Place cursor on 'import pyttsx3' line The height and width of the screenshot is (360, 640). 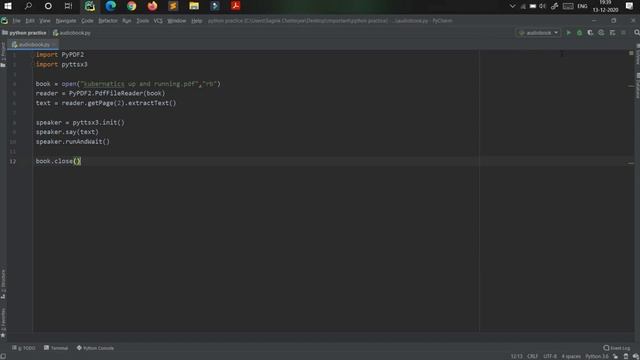61,64
